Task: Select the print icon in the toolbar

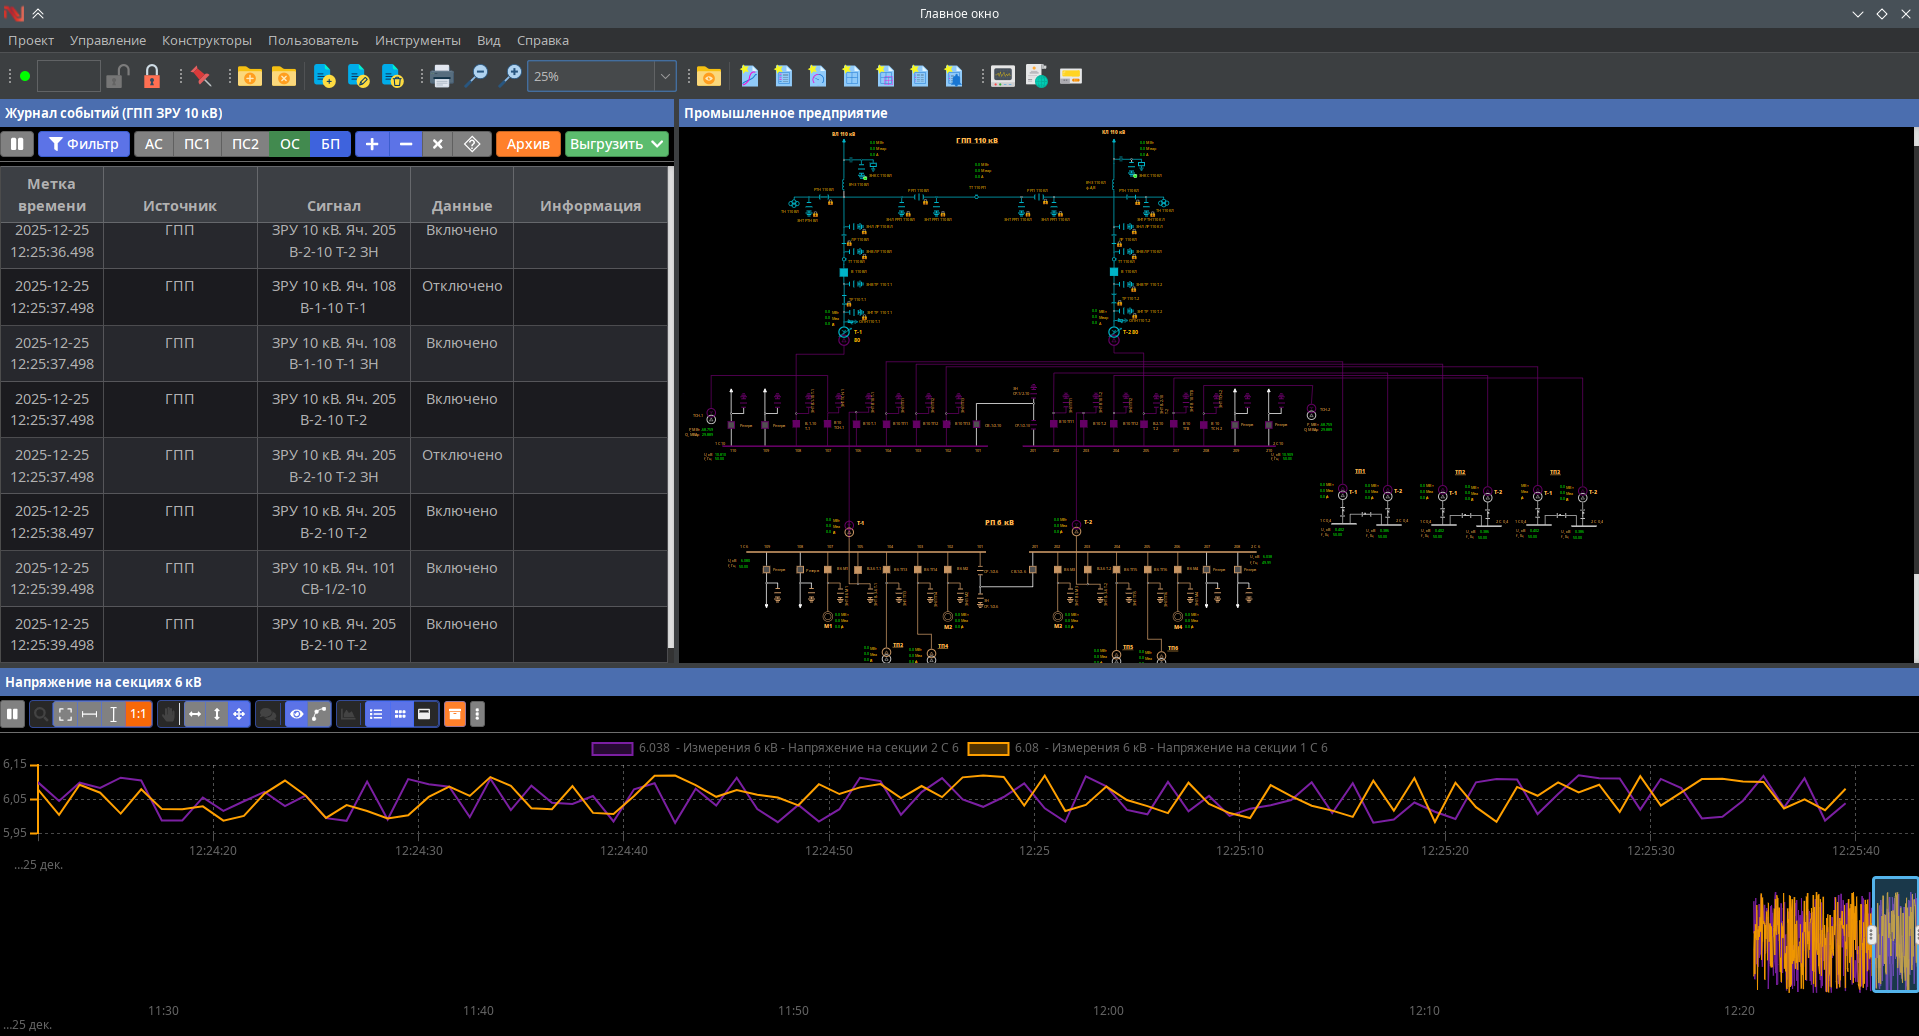Action: 441,76
